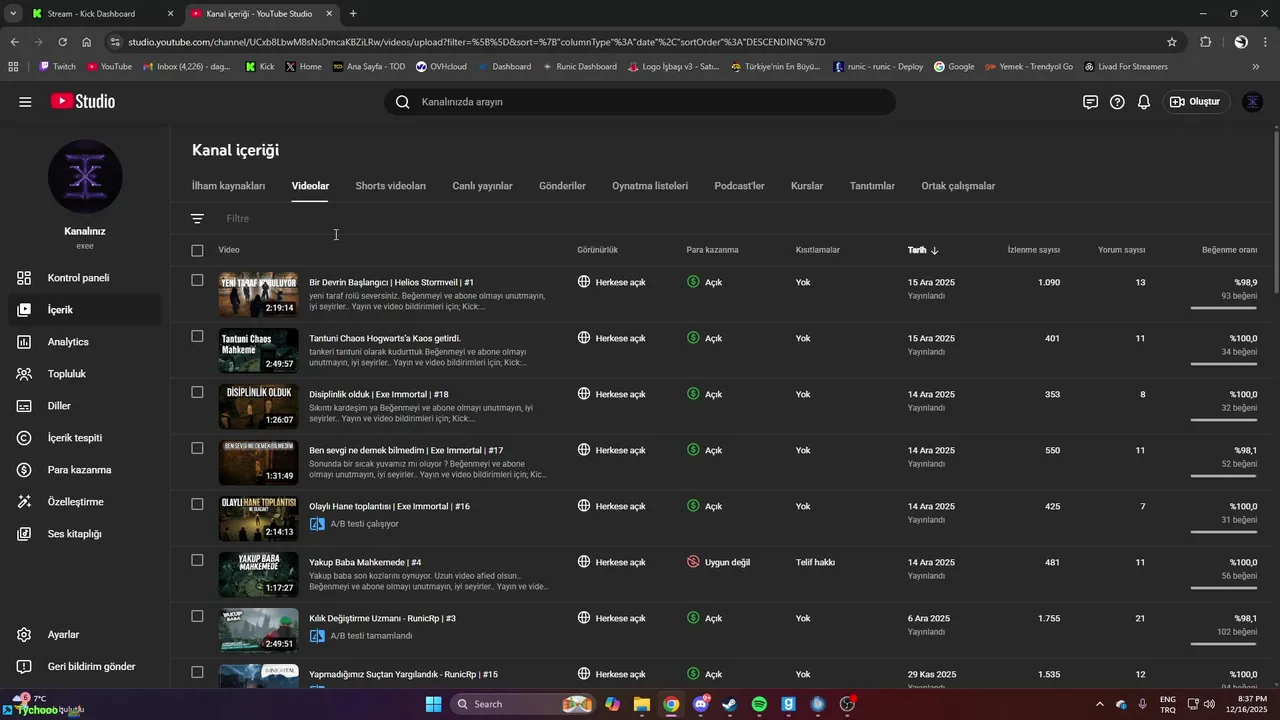Switch to İlham kaynakları tab
Image resolution: width=1280 pixels, height=720 pixels.
tap(228, 186)
